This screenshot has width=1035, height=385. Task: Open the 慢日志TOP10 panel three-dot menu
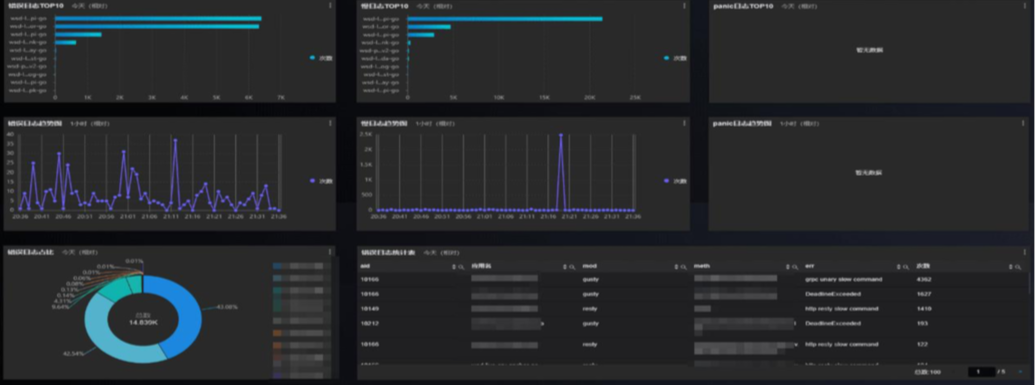683,5
